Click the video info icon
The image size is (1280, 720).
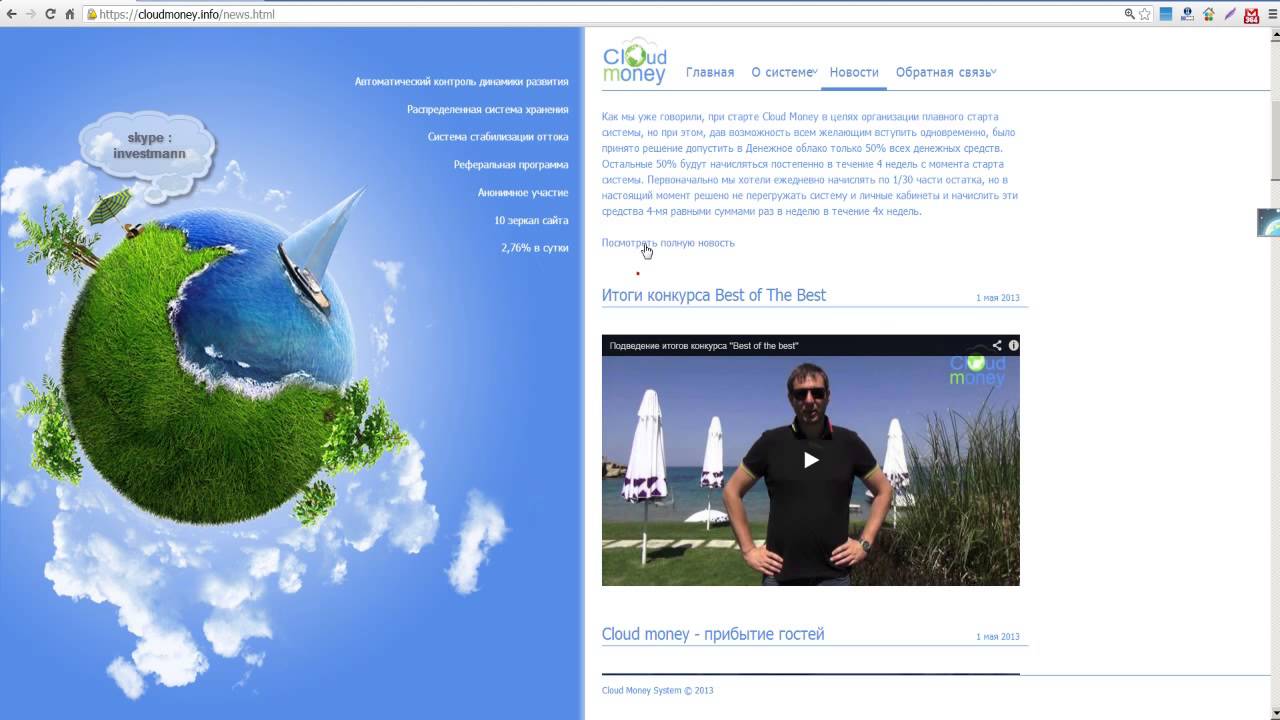click(x=1013, y=345)
